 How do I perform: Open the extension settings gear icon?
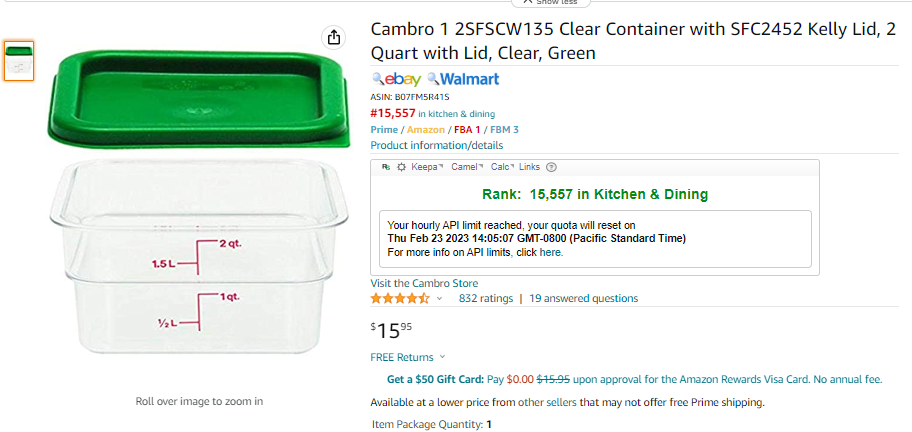coord(401,167)
